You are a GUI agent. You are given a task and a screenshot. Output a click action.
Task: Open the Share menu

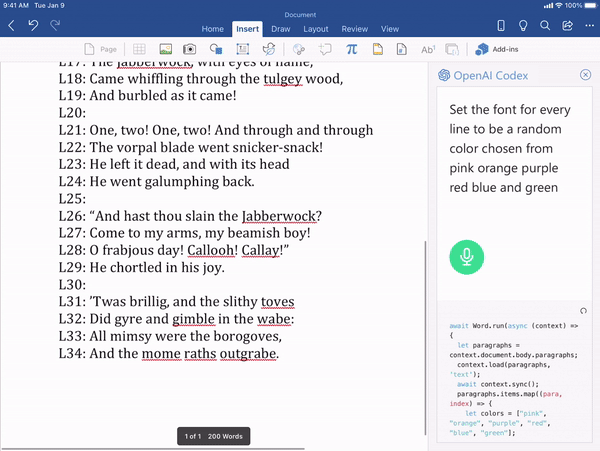(x=569, y=25)
